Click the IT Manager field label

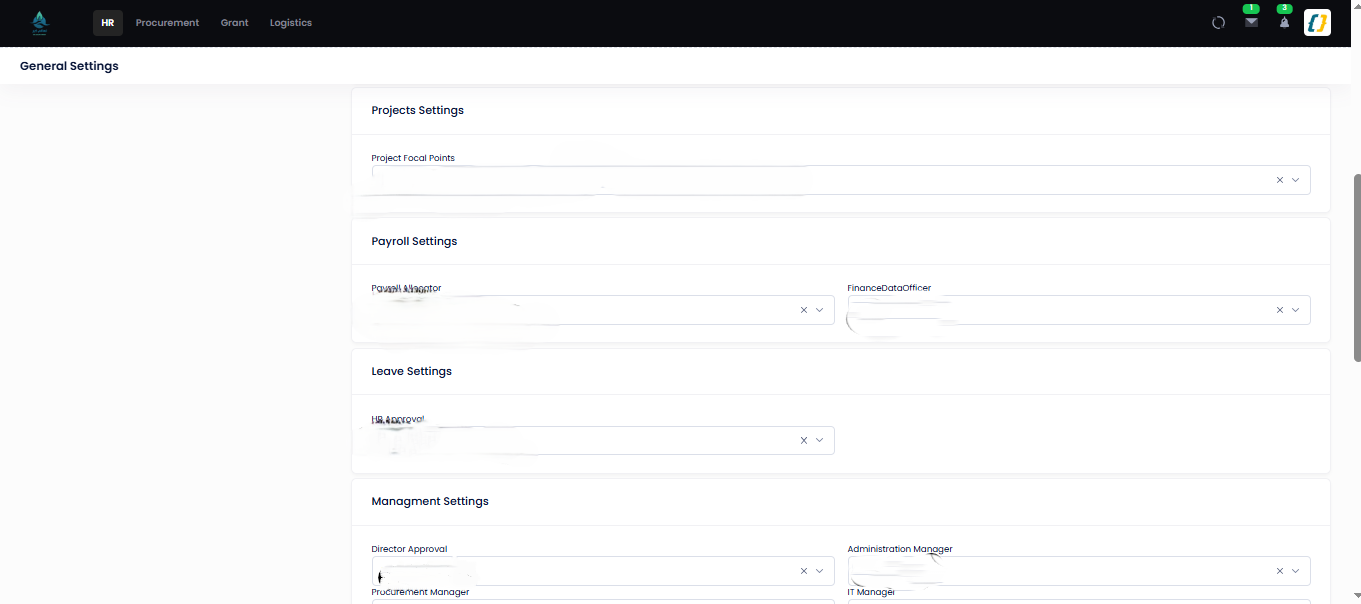pyautogui.click(x=871, y=592)
